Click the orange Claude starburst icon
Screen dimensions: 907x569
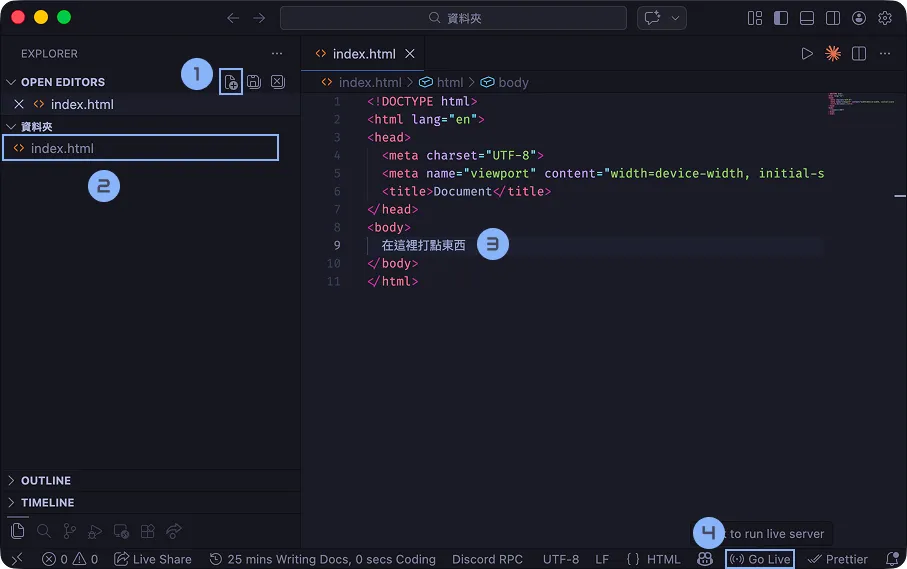(832, 54)
